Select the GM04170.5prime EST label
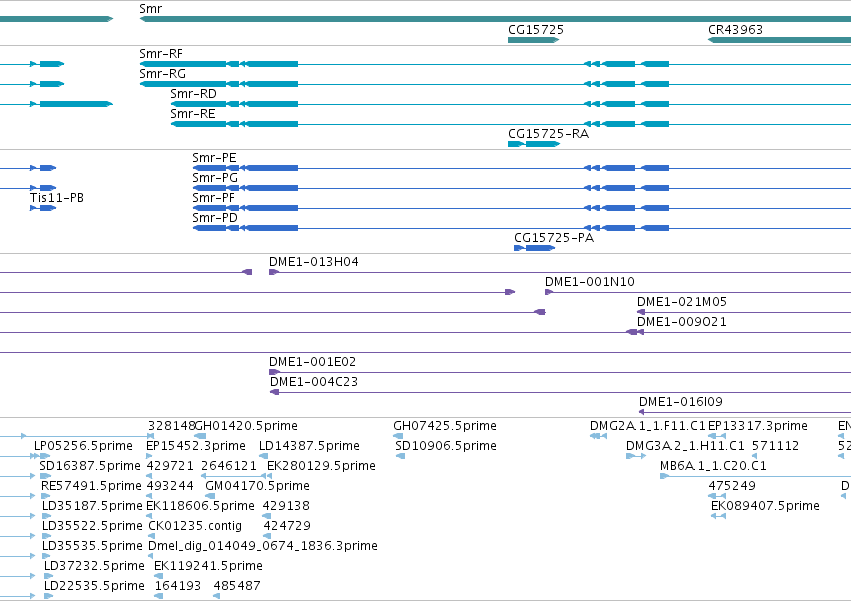The height and width of the screenshot is (601, 851). pyautogui.click(x=257, y=486)
